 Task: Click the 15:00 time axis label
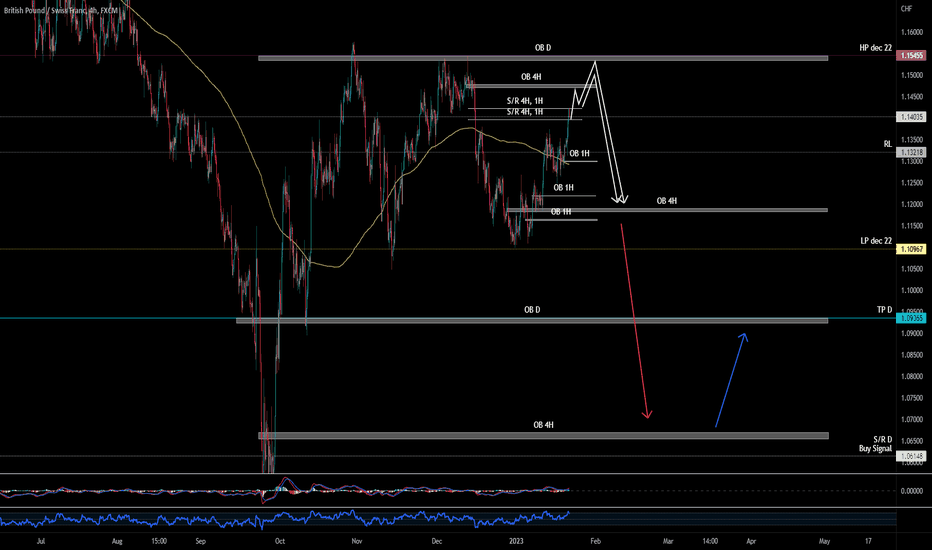tap(159, 541)
